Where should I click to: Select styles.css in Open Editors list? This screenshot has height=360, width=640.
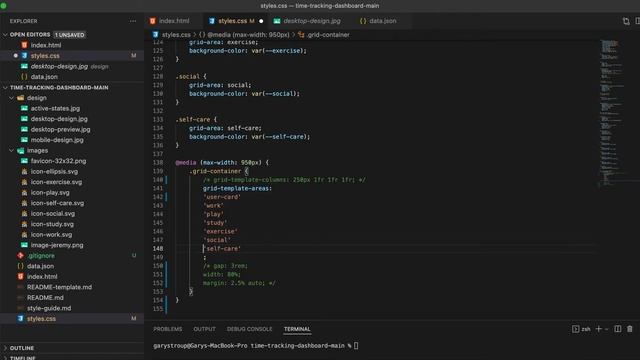(x=45, y=56)
